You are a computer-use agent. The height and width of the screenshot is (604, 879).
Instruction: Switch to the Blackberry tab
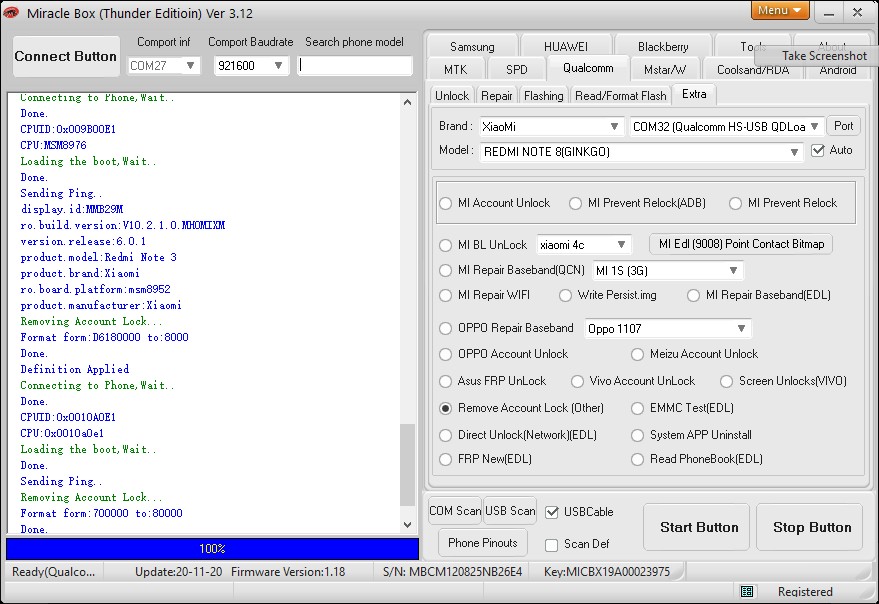[663, 47]
